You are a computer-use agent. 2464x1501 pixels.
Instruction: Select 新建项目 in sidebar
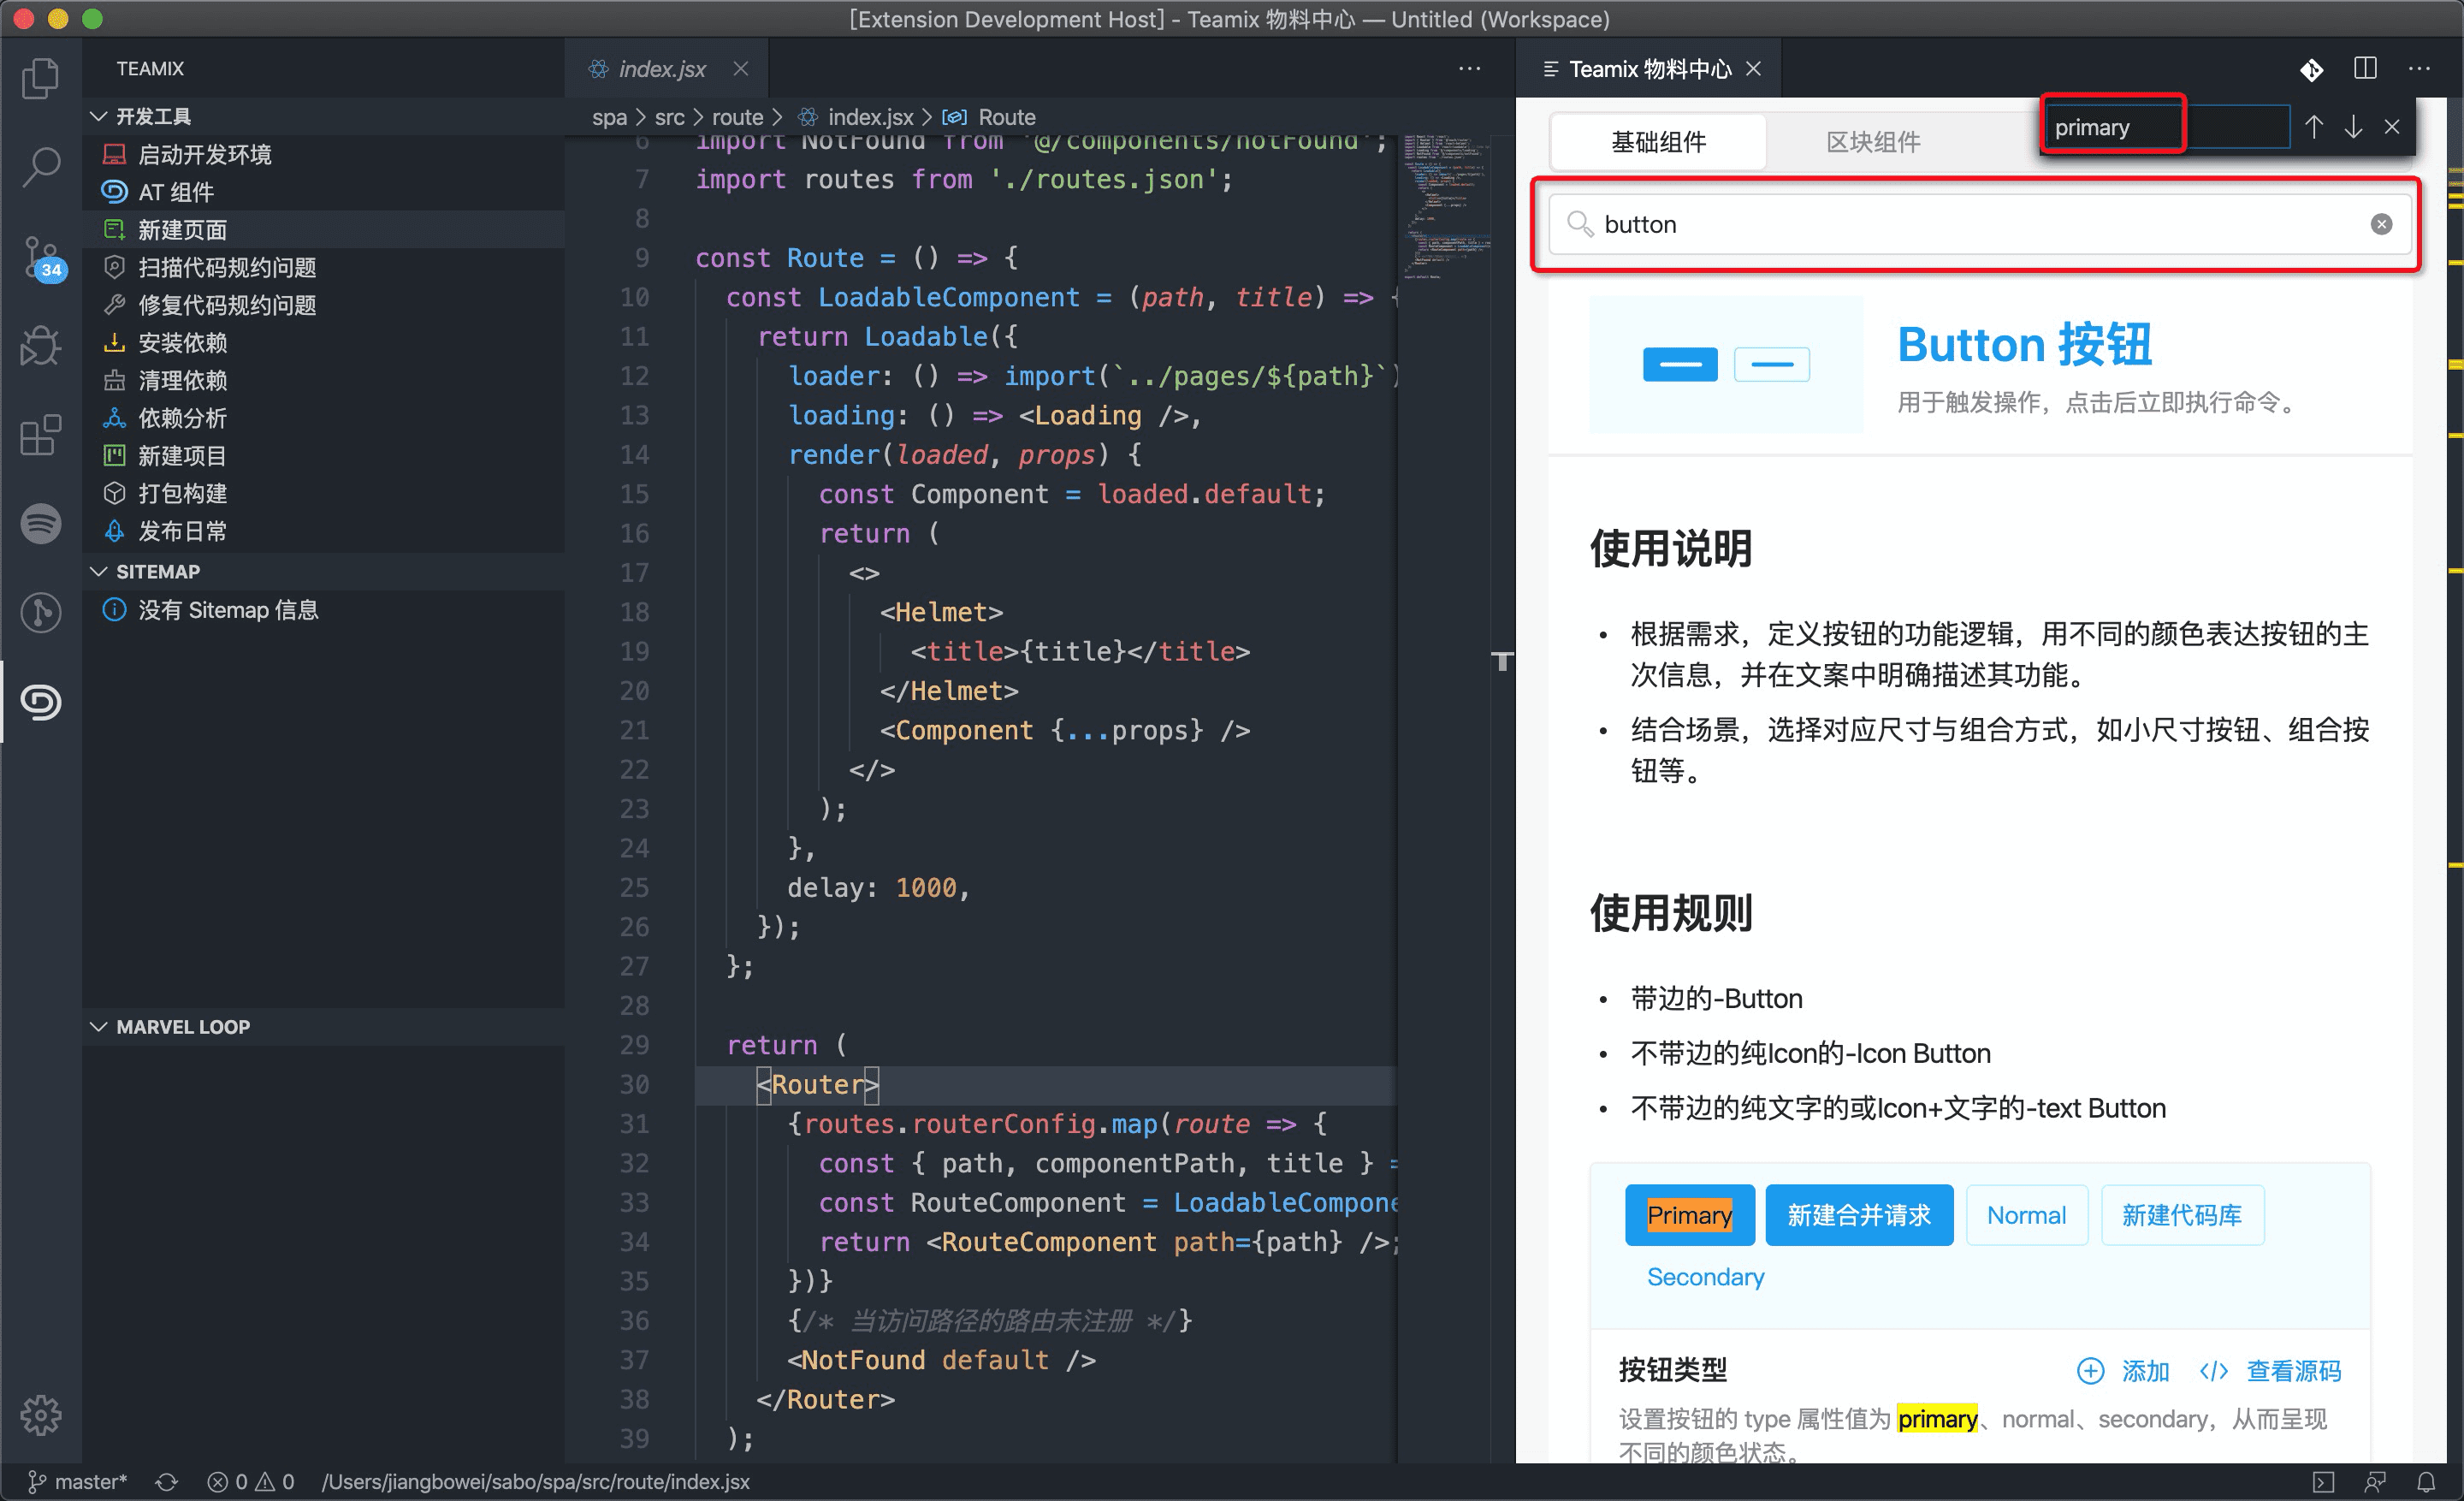coord(324,456)
